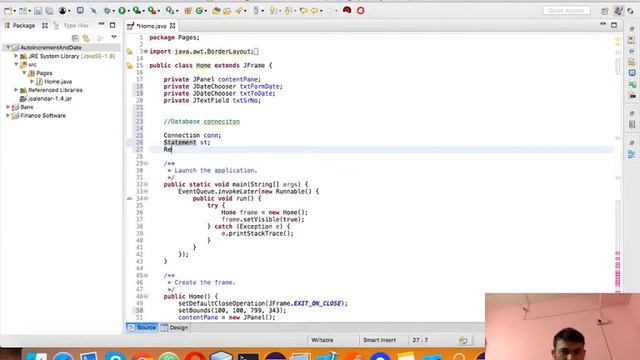
Task: Close the Home.java editor tab
Action: tap(173, 26)
